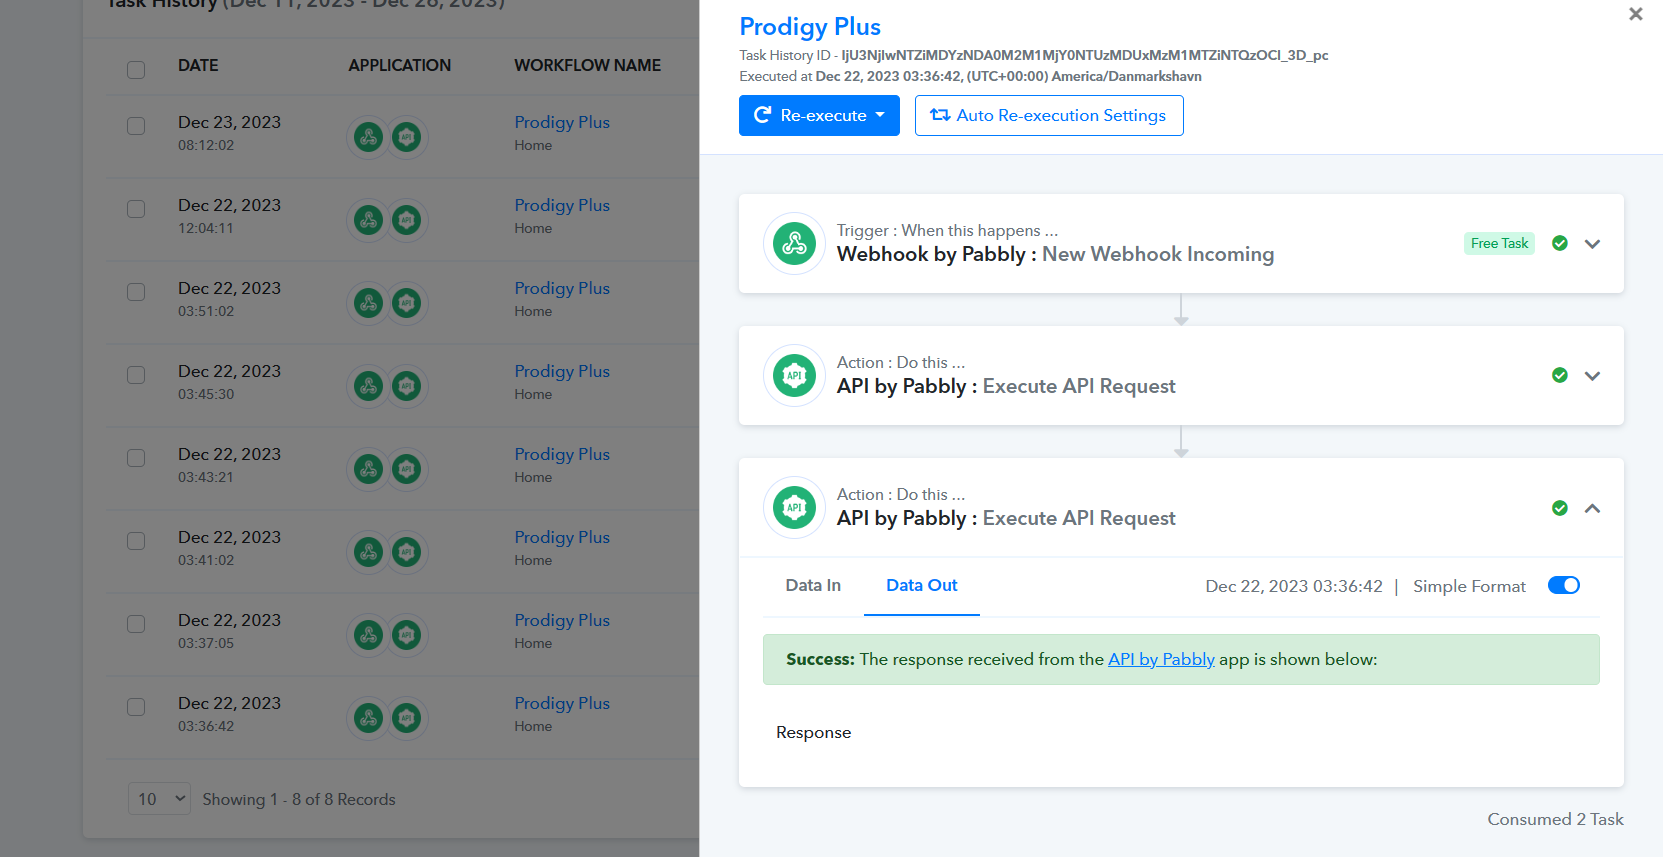Disable the Simple Format toggle
This screenshot has height=857, width=1663.
coord(1564,585)
